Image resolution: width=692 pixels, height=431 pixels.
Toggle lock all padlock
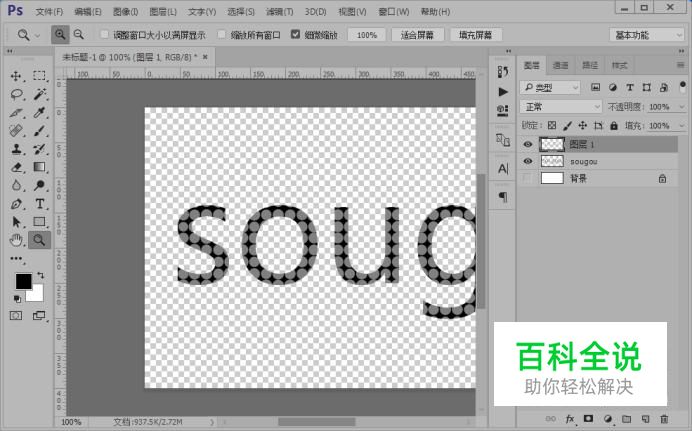tap(614, 126)
